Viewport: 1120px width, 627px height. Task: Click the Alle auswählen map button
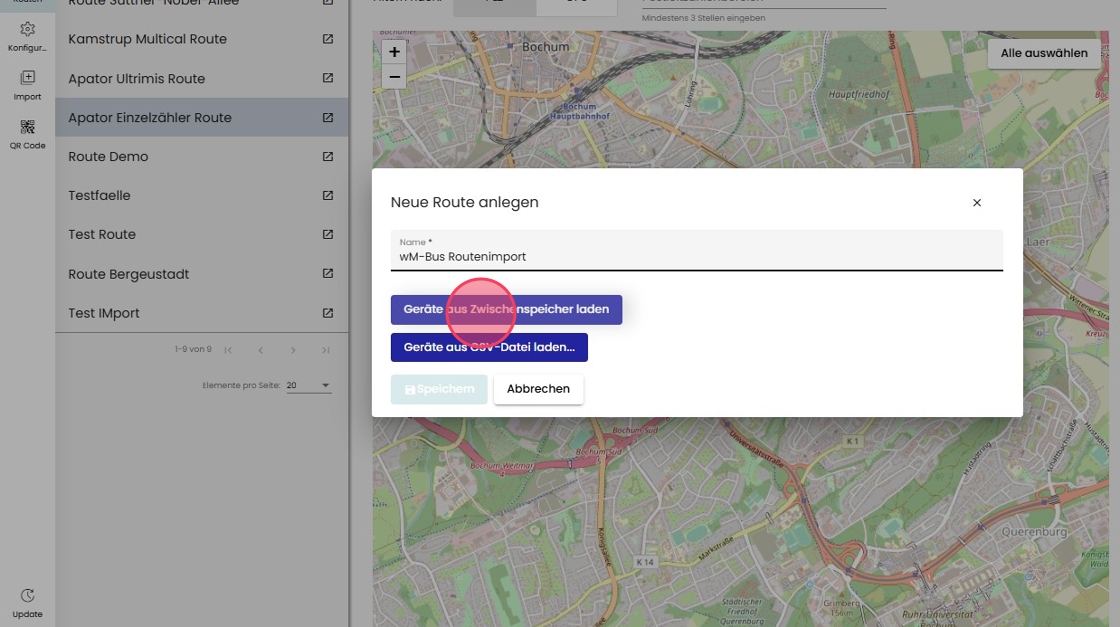pyautogui.click(x=1043, y=54)
